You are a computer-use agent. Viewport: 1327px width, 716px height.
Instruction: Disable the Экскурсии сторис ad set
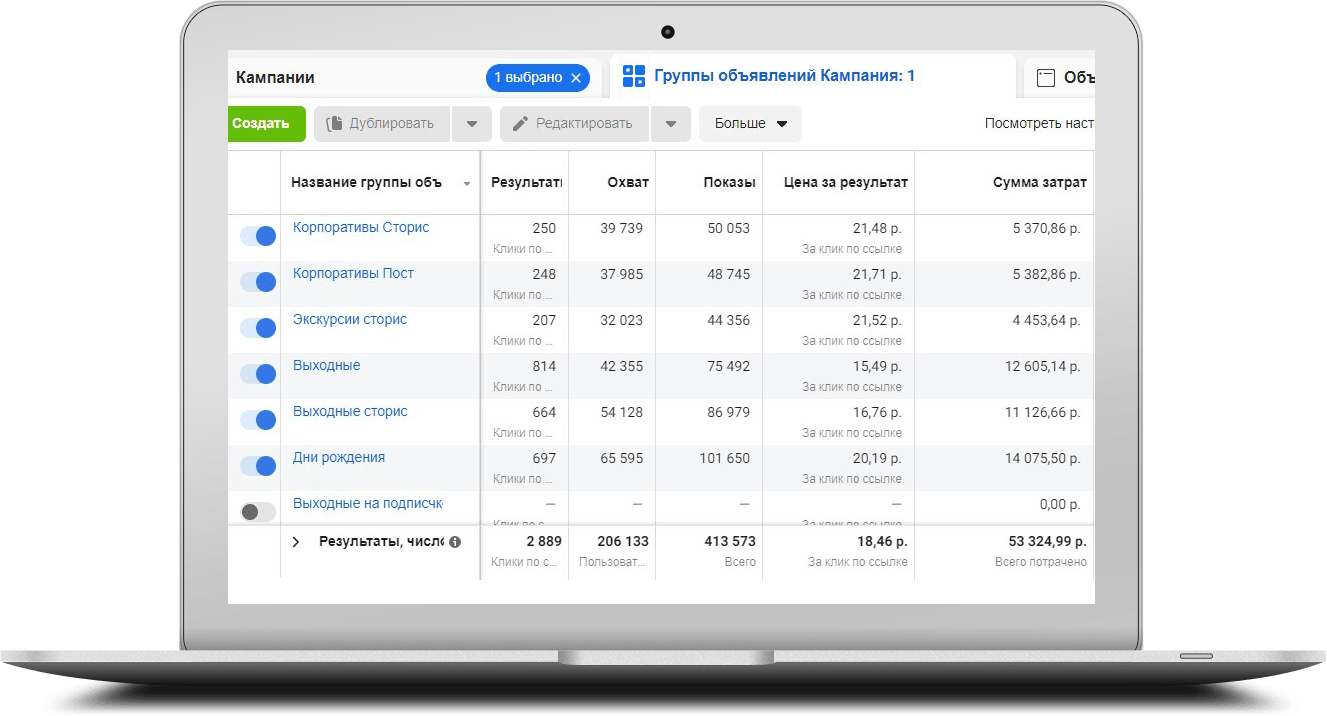tap(257, 328)
